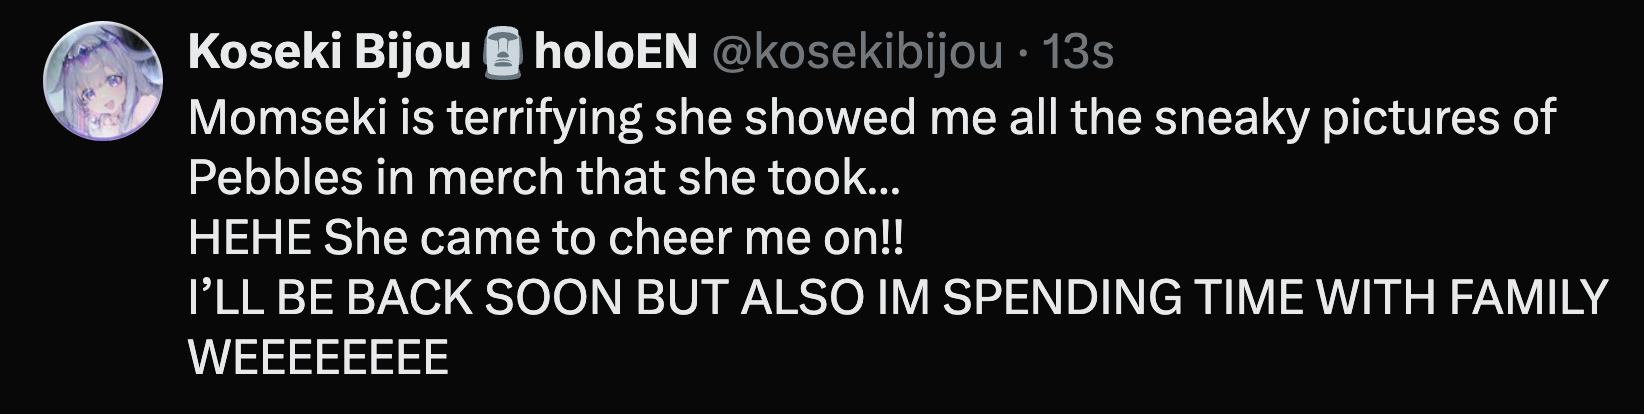
Task: Click the moai statue emoji in name
Action: [503, 54]
